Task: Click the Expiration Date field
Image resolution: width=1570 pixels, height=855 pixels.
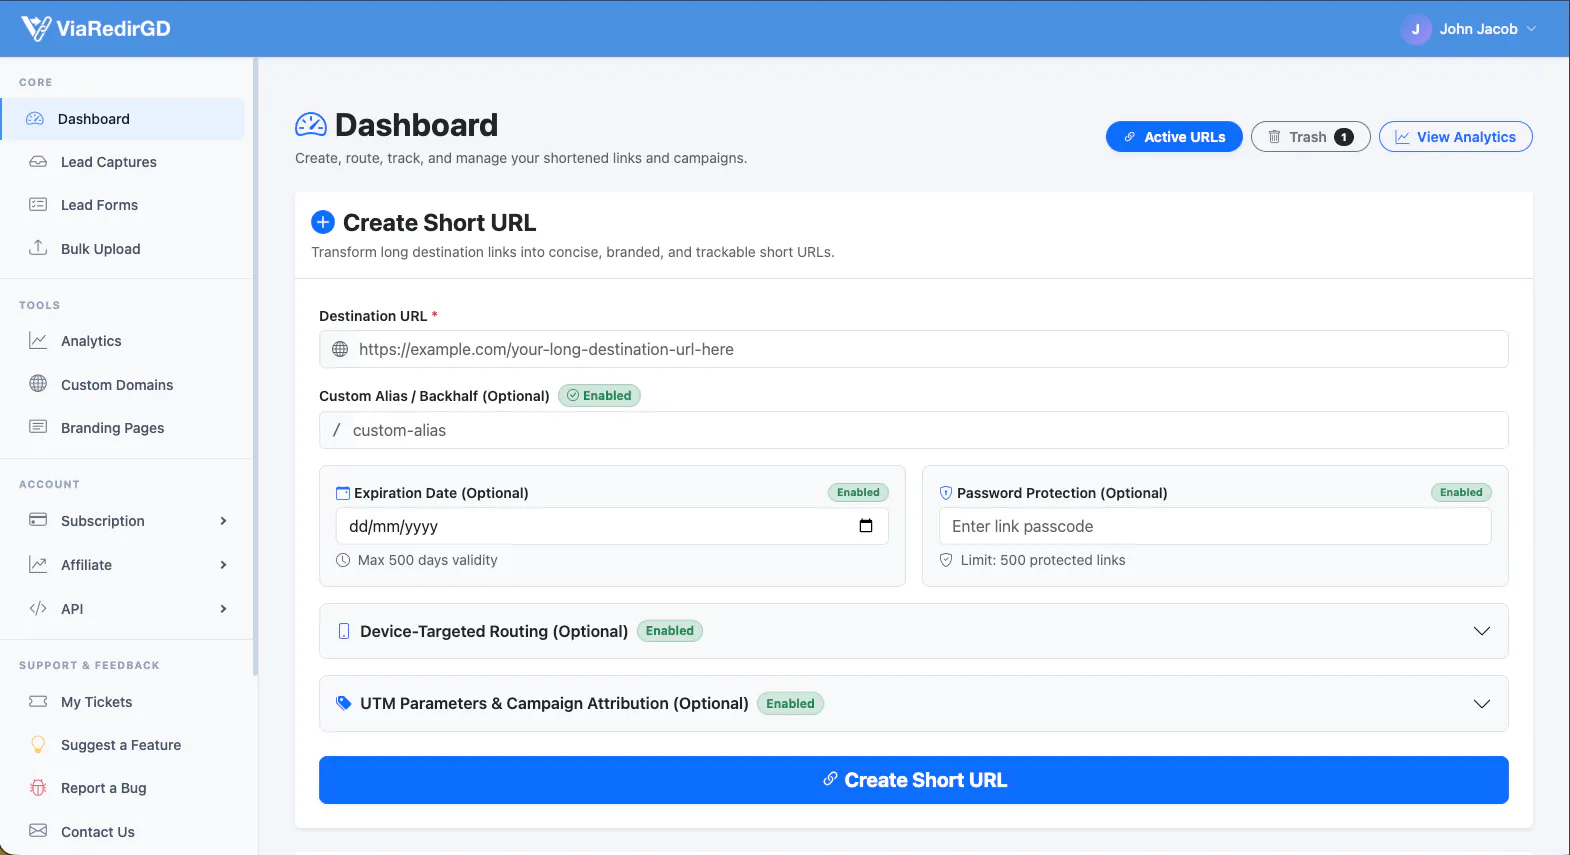Action: pos(611,526)
